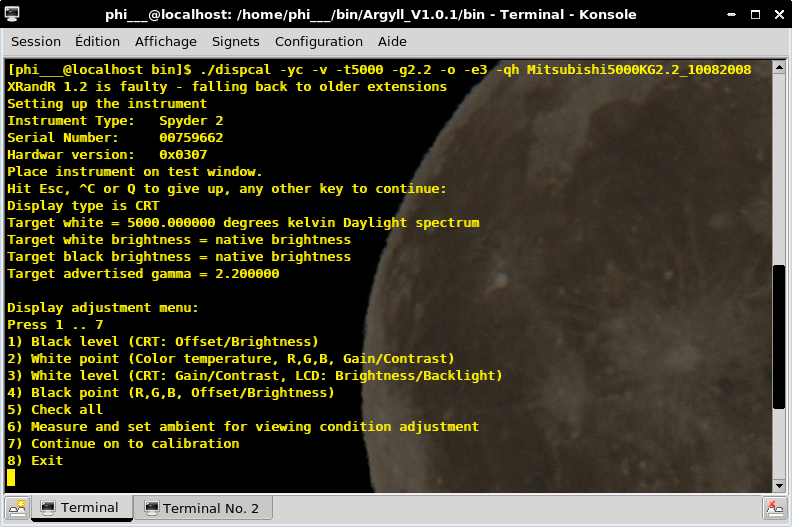
Task: Open the Affichage menu
Action: click(166, 41)
